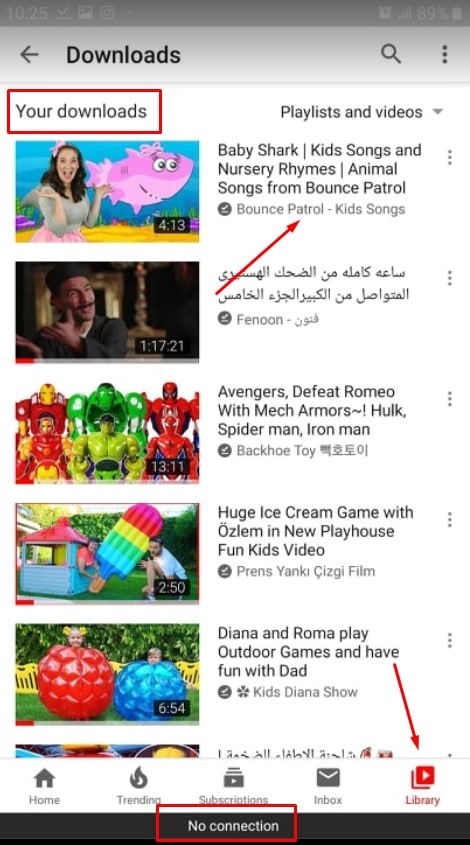Open options for Avengers Defeat Romeo video

click(450, 399)
